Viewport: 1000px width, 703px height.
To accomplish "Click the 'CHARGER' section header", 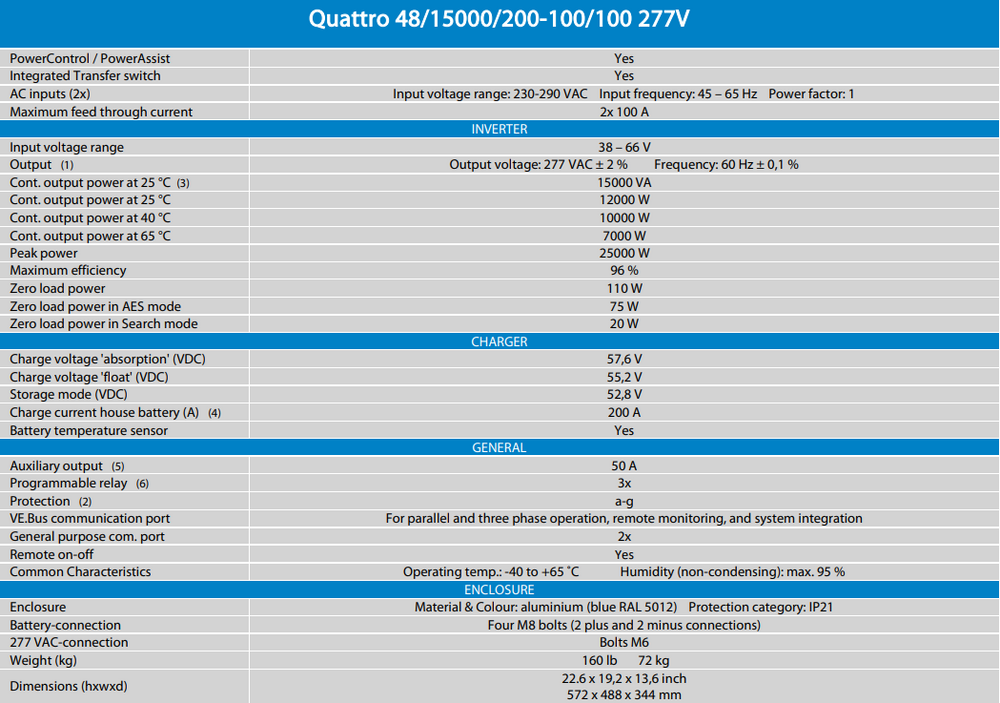I will [499, 341].
